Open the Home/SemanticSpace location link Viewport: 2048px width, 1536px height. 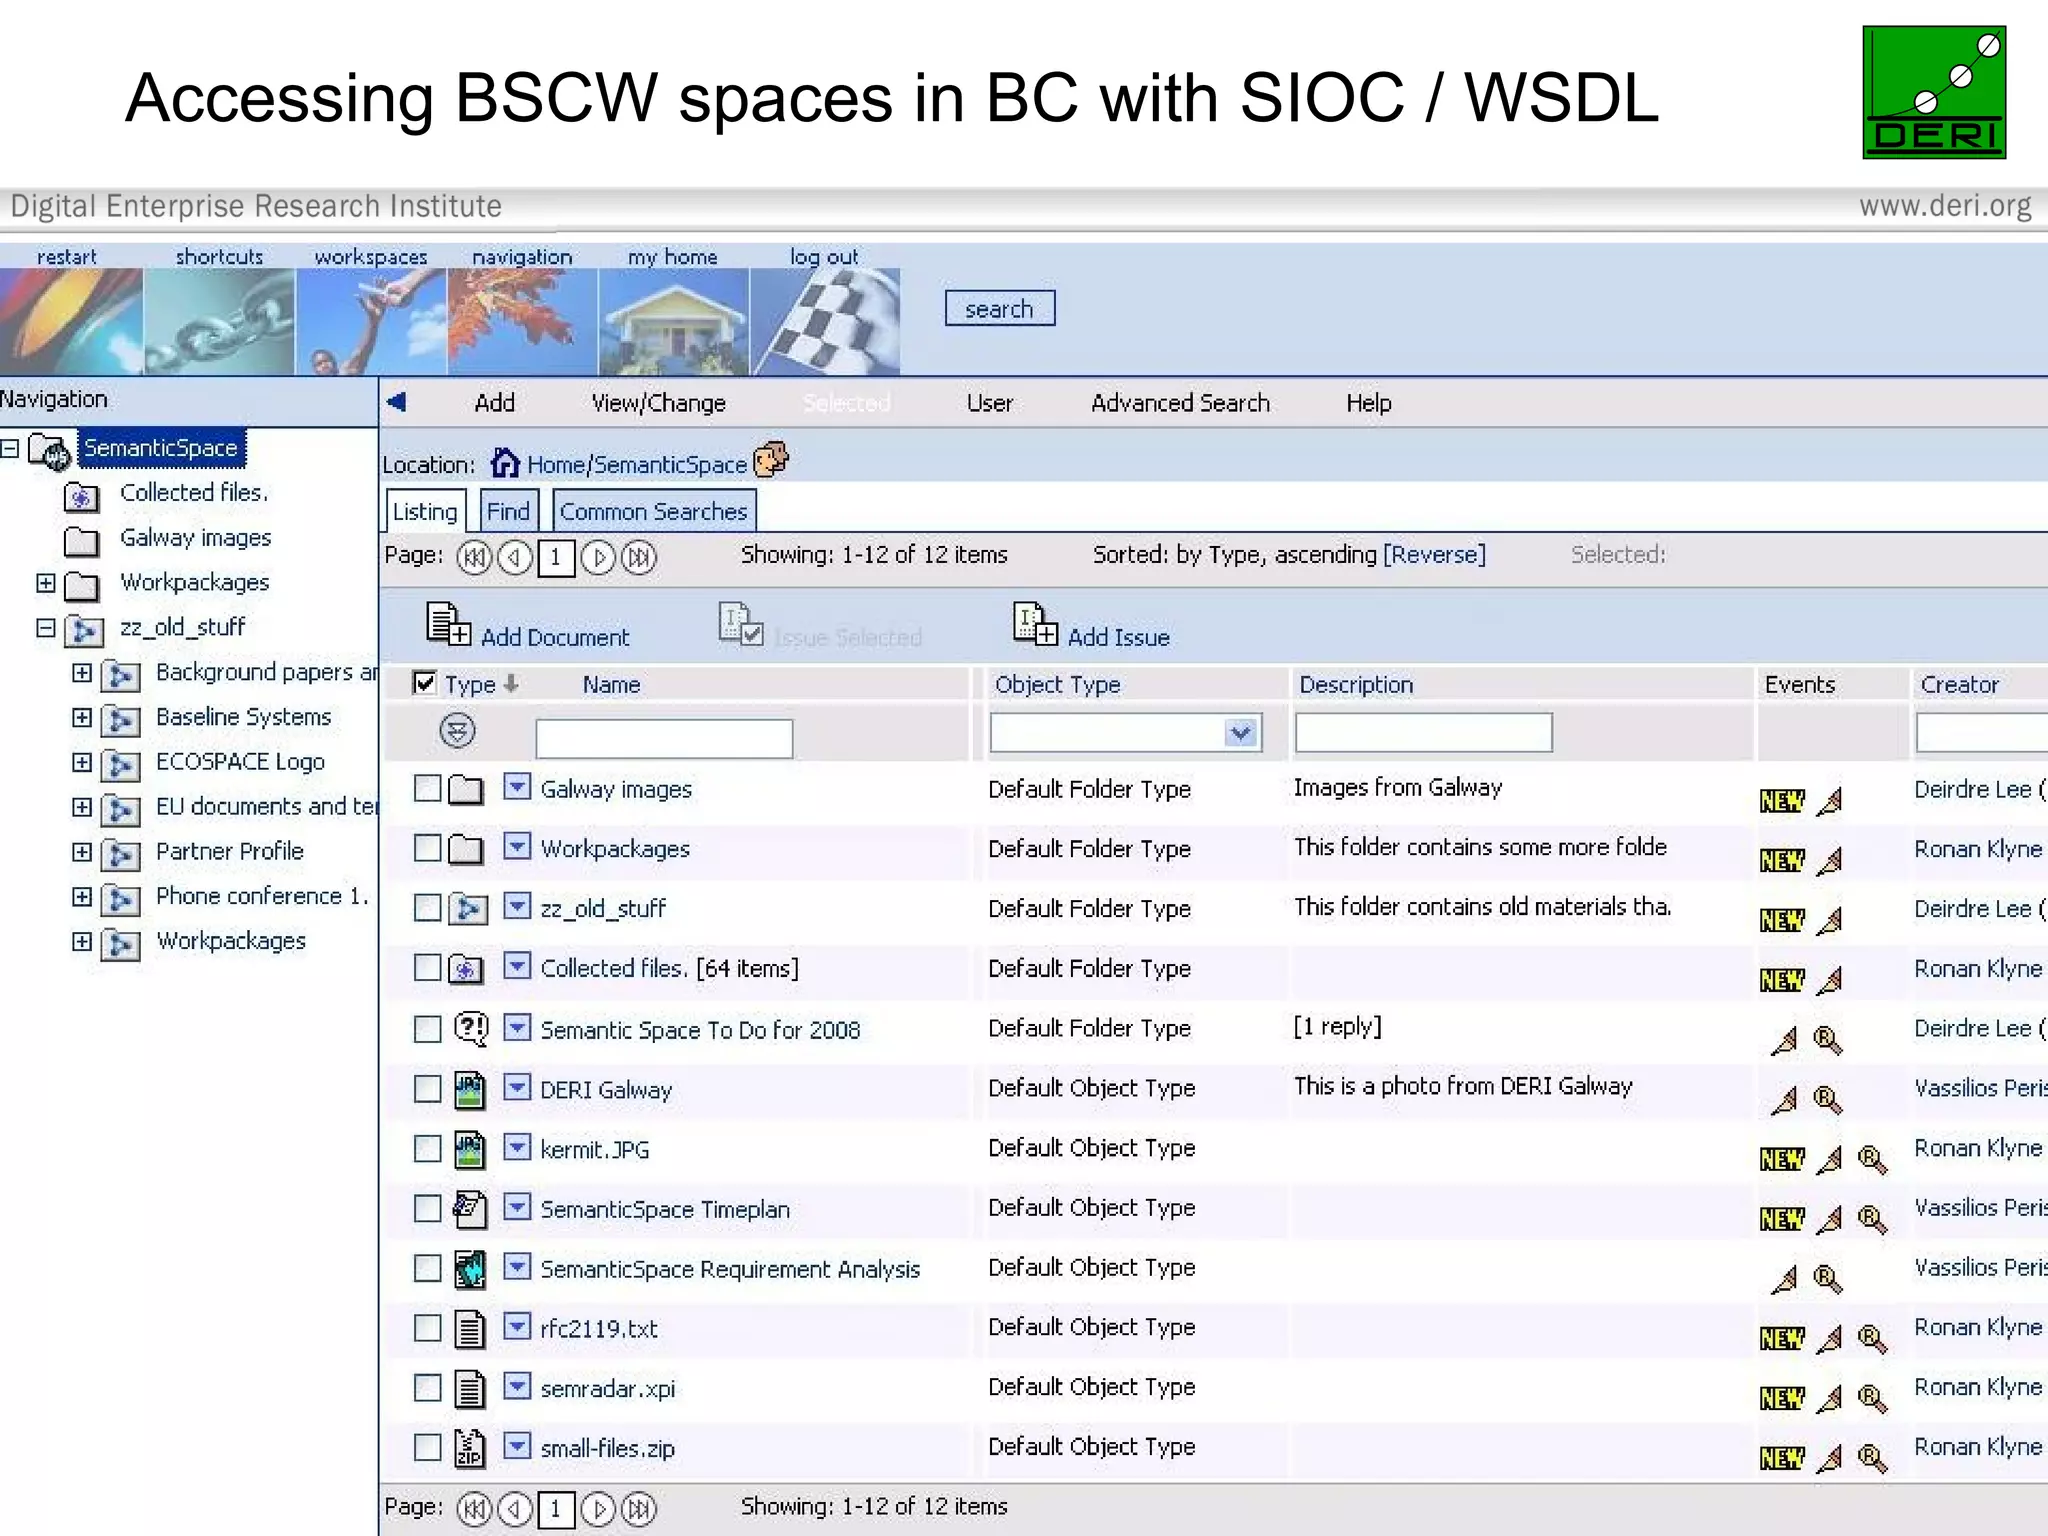coord(636,465)
